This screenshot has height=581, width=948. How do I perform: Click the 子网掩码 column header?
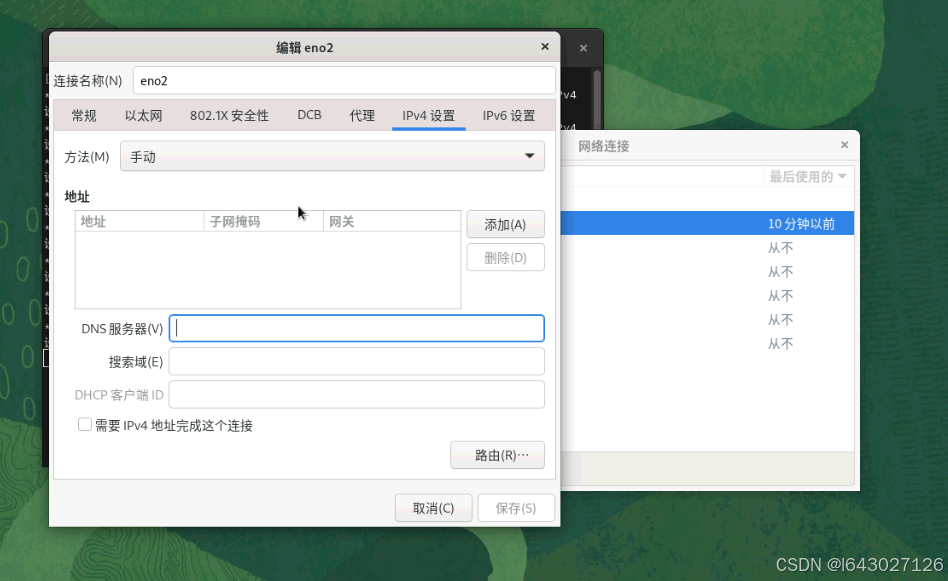coord(264,221)
